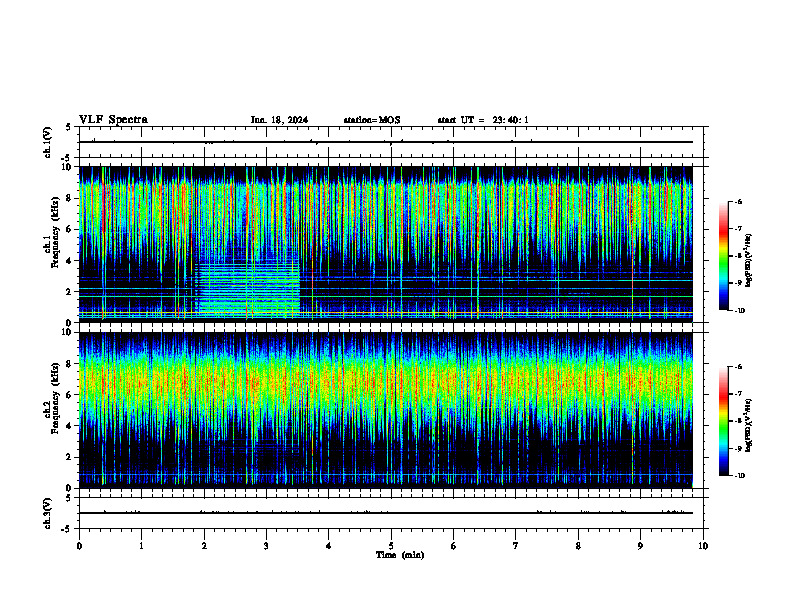The image size is (792, 612).
Task: Click time axis tick label '6'
Action: tap(453, 546)
